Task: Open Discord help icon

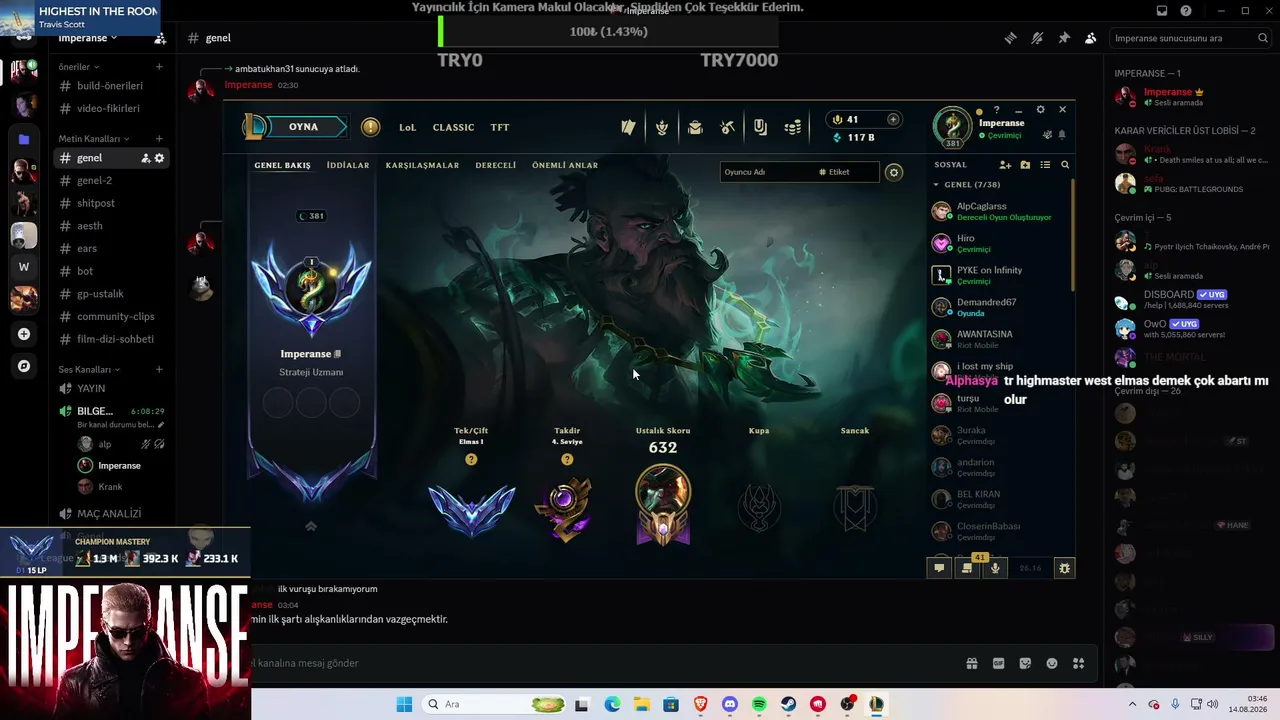Action: pos(1186,11)
